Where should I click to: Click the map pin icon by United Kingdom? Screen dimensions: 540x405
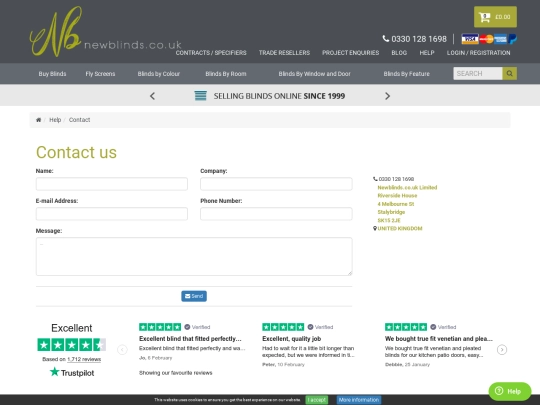pyautogui.click(x=375, y=228)
